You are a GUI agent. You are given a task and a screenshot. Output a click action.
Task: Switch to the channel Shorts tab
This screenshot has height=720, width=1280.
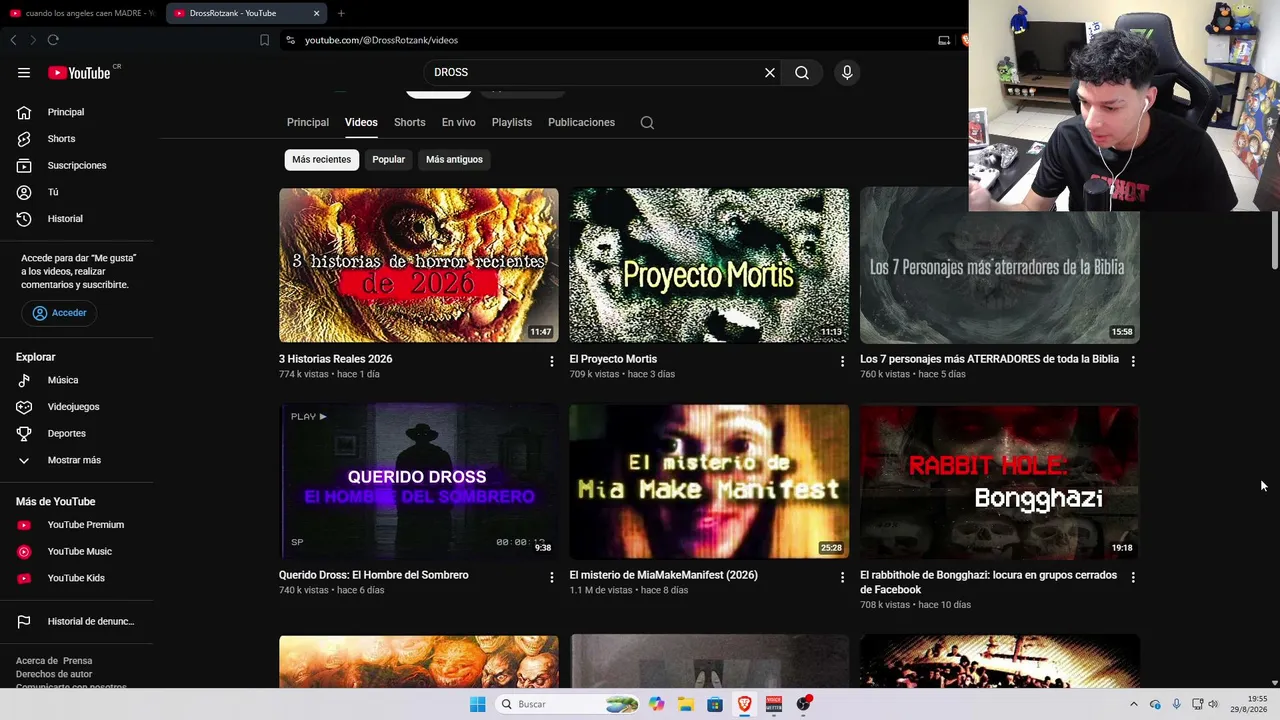point(410,122)
